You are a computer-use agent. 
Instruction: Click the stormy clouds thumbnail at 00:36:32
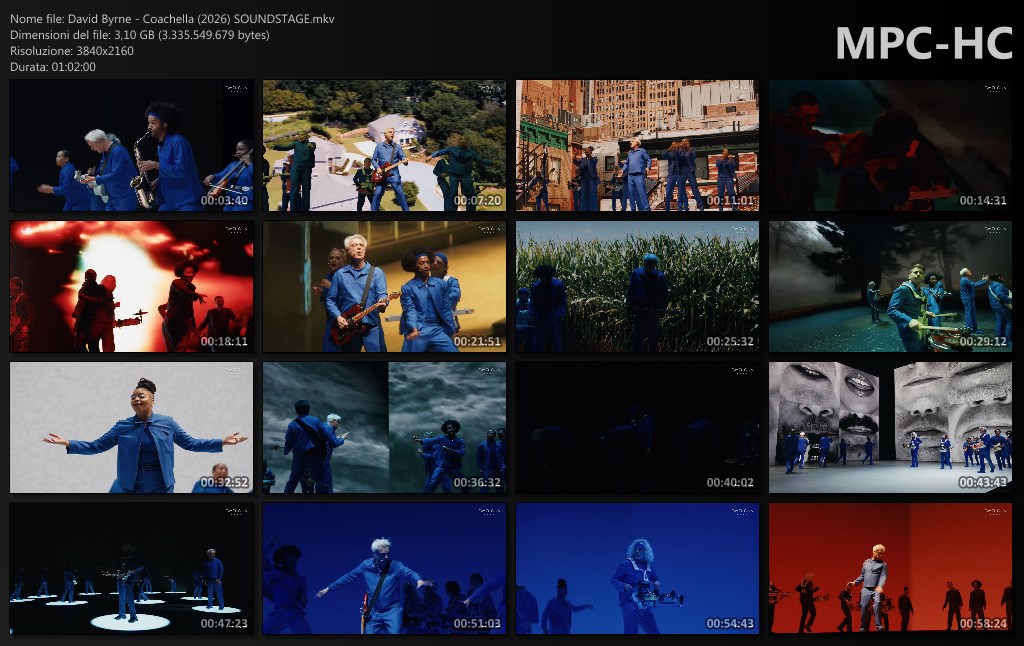384,427
